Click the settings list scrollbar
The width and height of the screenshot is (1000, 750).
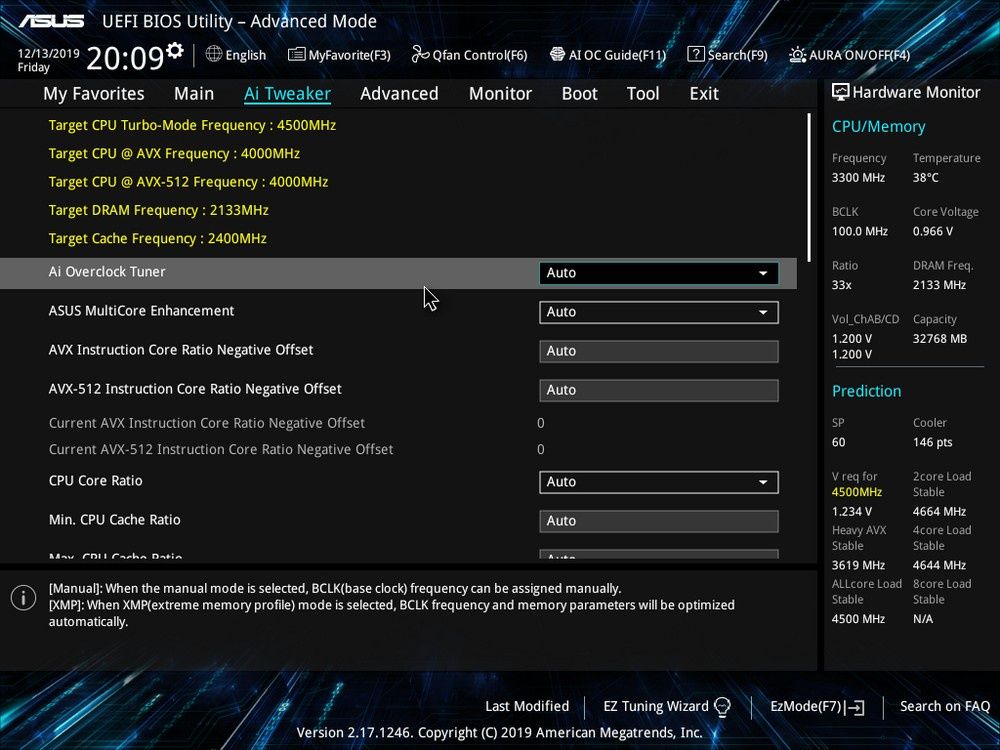(x=809, y=188)
